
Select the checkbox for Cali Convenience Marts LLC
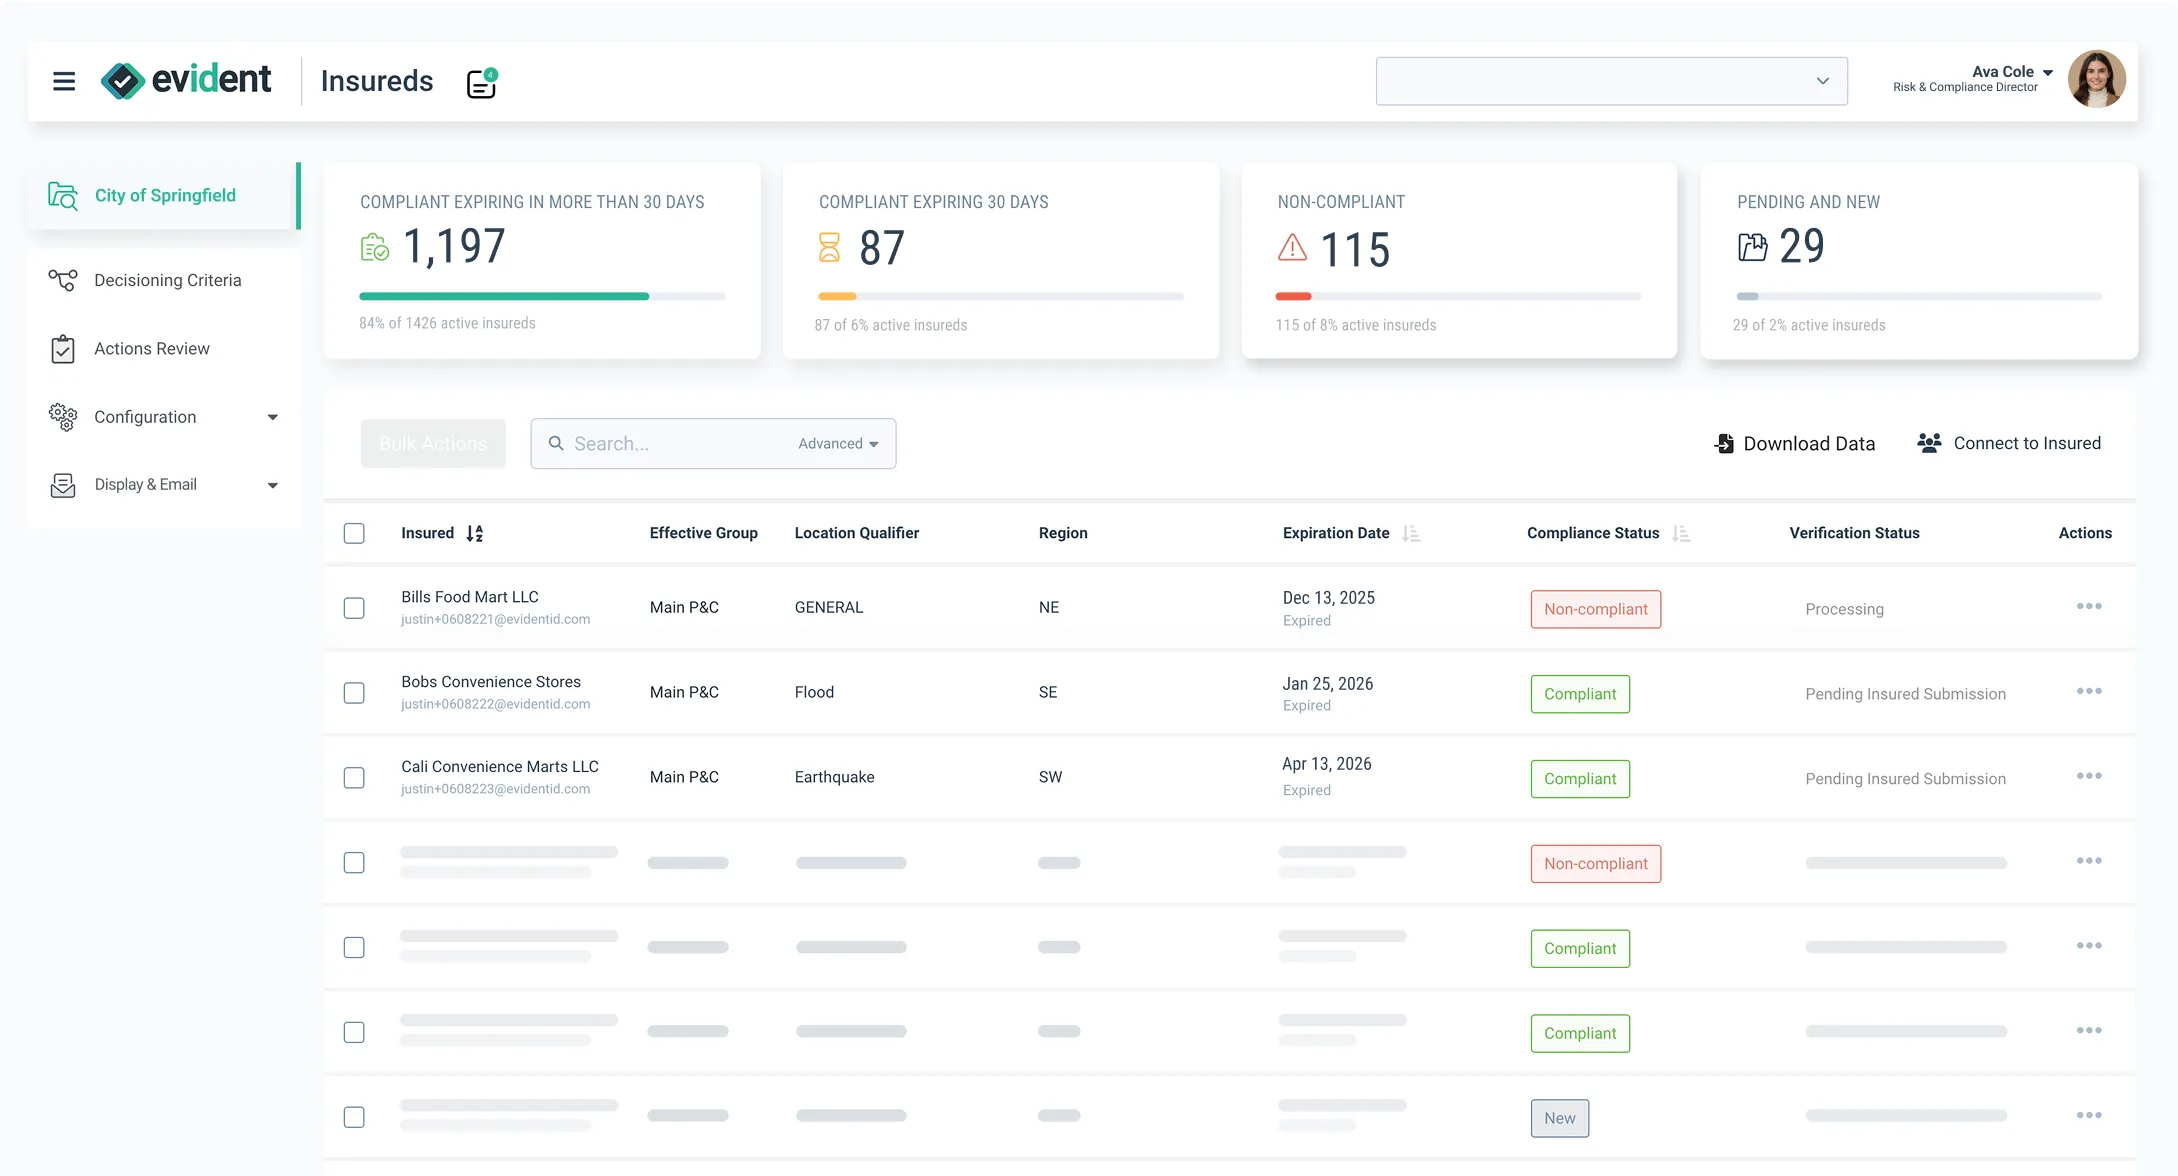pyautogui.click(x=354, y=777)
